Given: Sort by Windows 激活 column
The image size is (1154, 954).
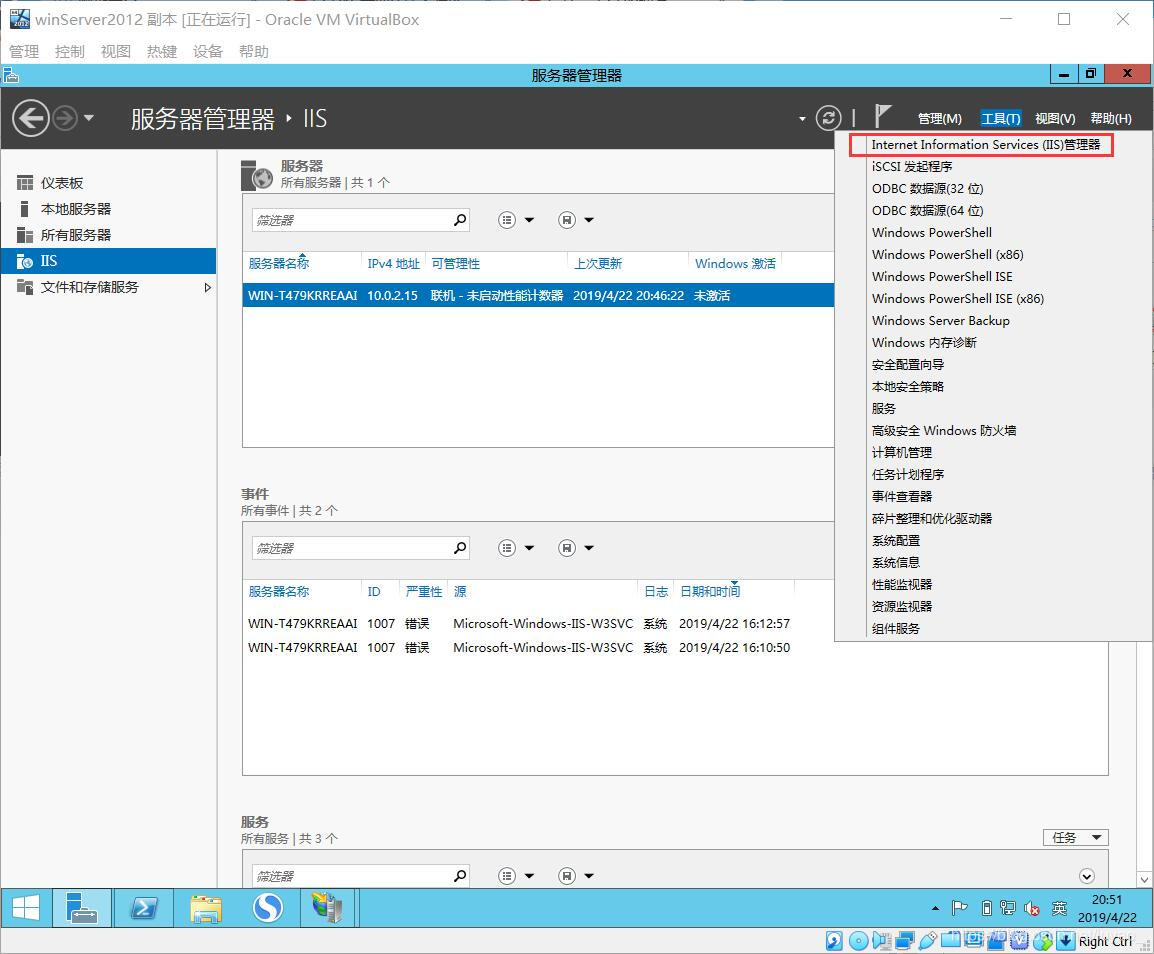Looking at the screenshot, I should click(x=735, y=264).
